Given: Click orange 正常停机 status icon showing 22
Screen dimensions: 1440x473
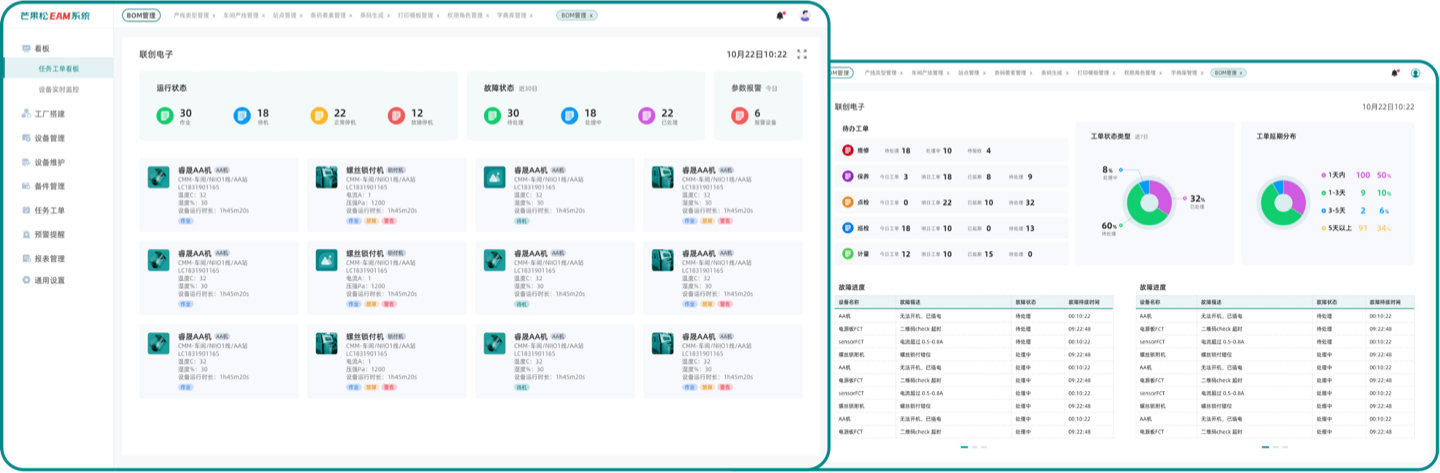Looking at the screenshot, I should 319,116.
